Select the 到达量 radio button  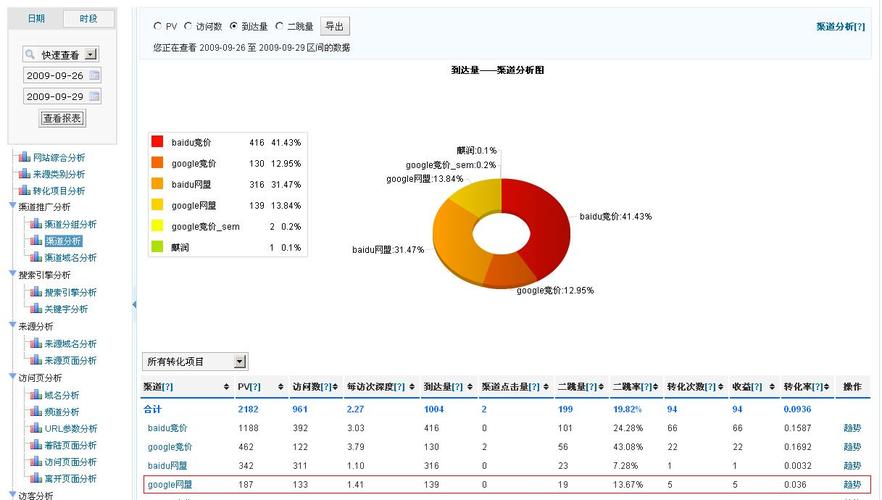[x=234, y=26]
